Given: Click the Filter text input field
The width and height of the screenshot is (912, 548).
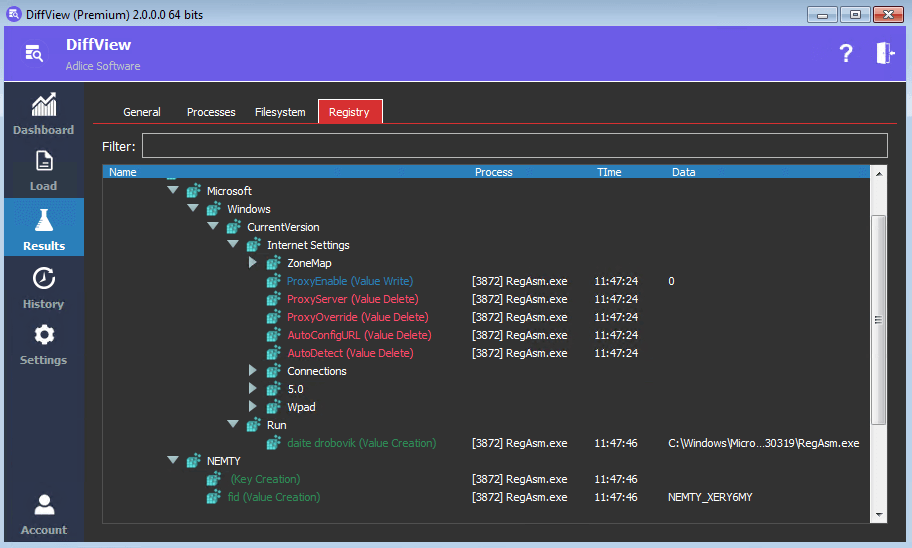Looking at the screenshot, I should coord(514,146).
